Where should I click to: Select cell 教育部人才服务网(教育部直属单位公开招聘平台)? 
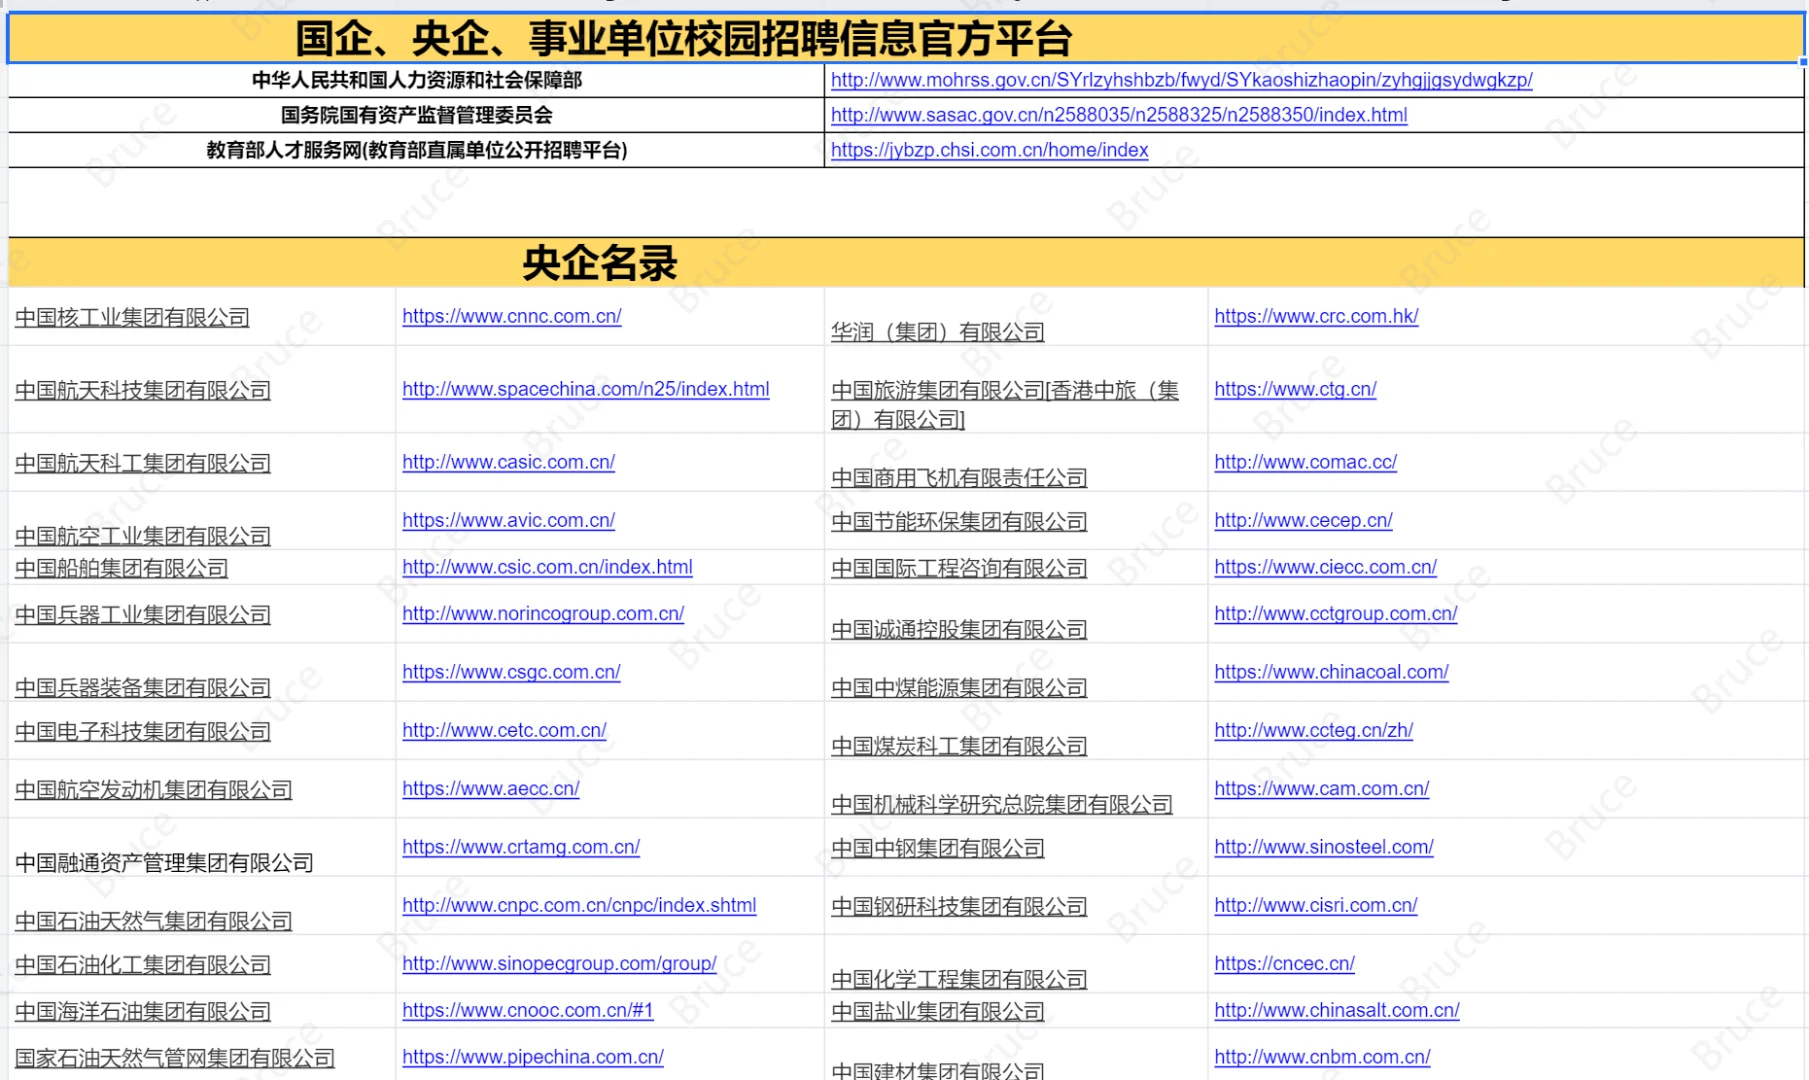tap(416, 150)
